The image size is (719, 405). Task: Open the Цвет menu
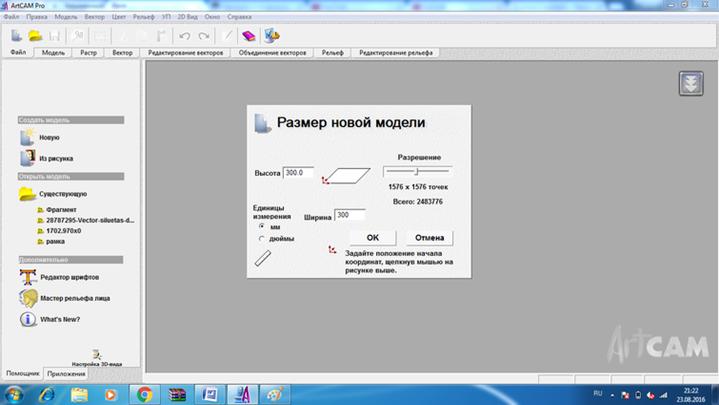point(119,17)
